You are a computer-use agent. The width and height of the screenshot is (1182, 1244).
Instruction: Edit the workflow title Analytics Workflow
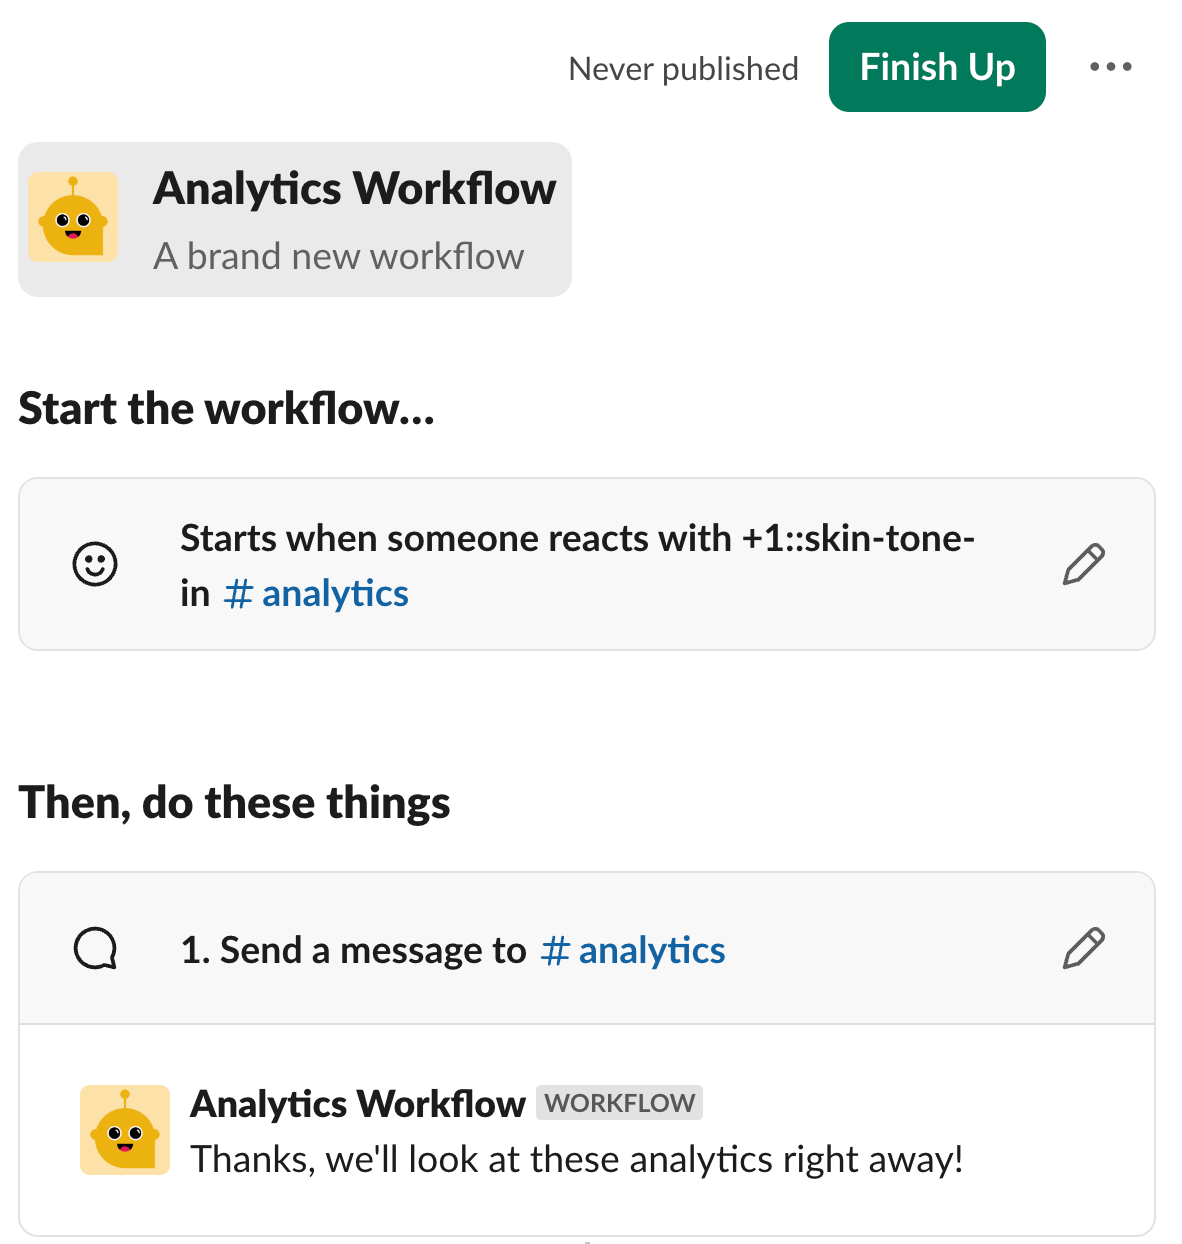pyautogui.click(x=355, y=188)
